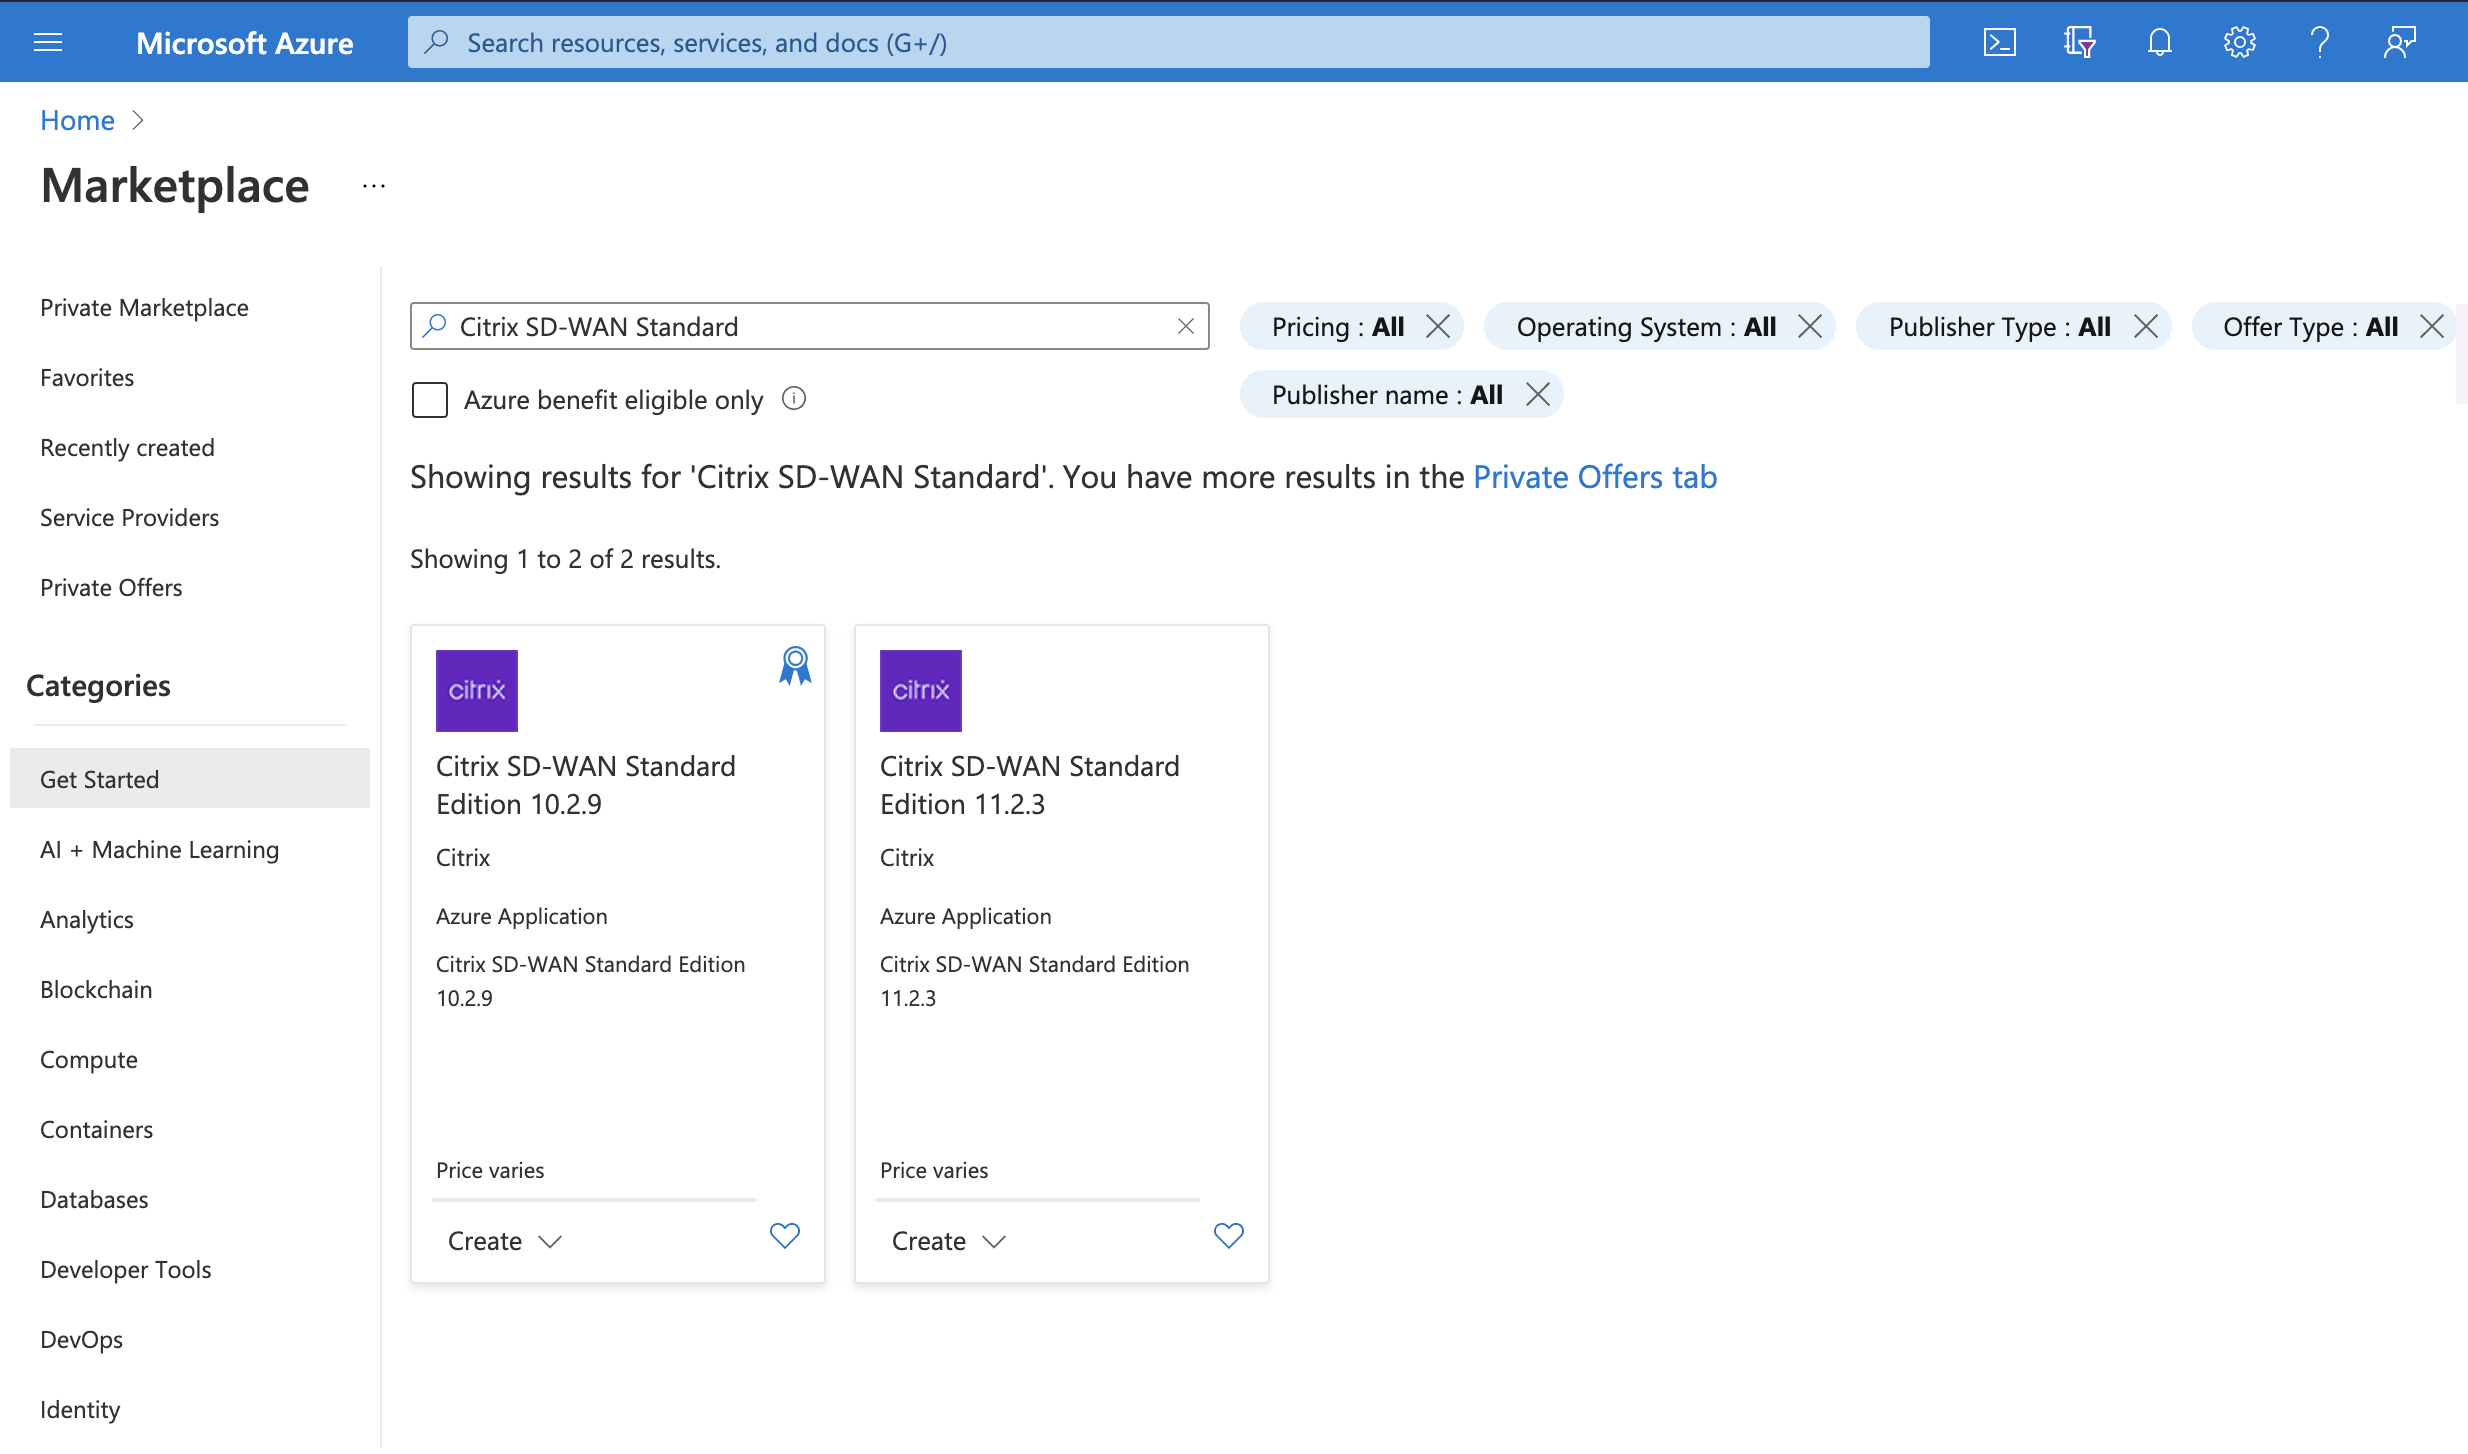Open the notifications bell
The height and width of the screenshot is (1454, 2468).
coord(2159,42)
